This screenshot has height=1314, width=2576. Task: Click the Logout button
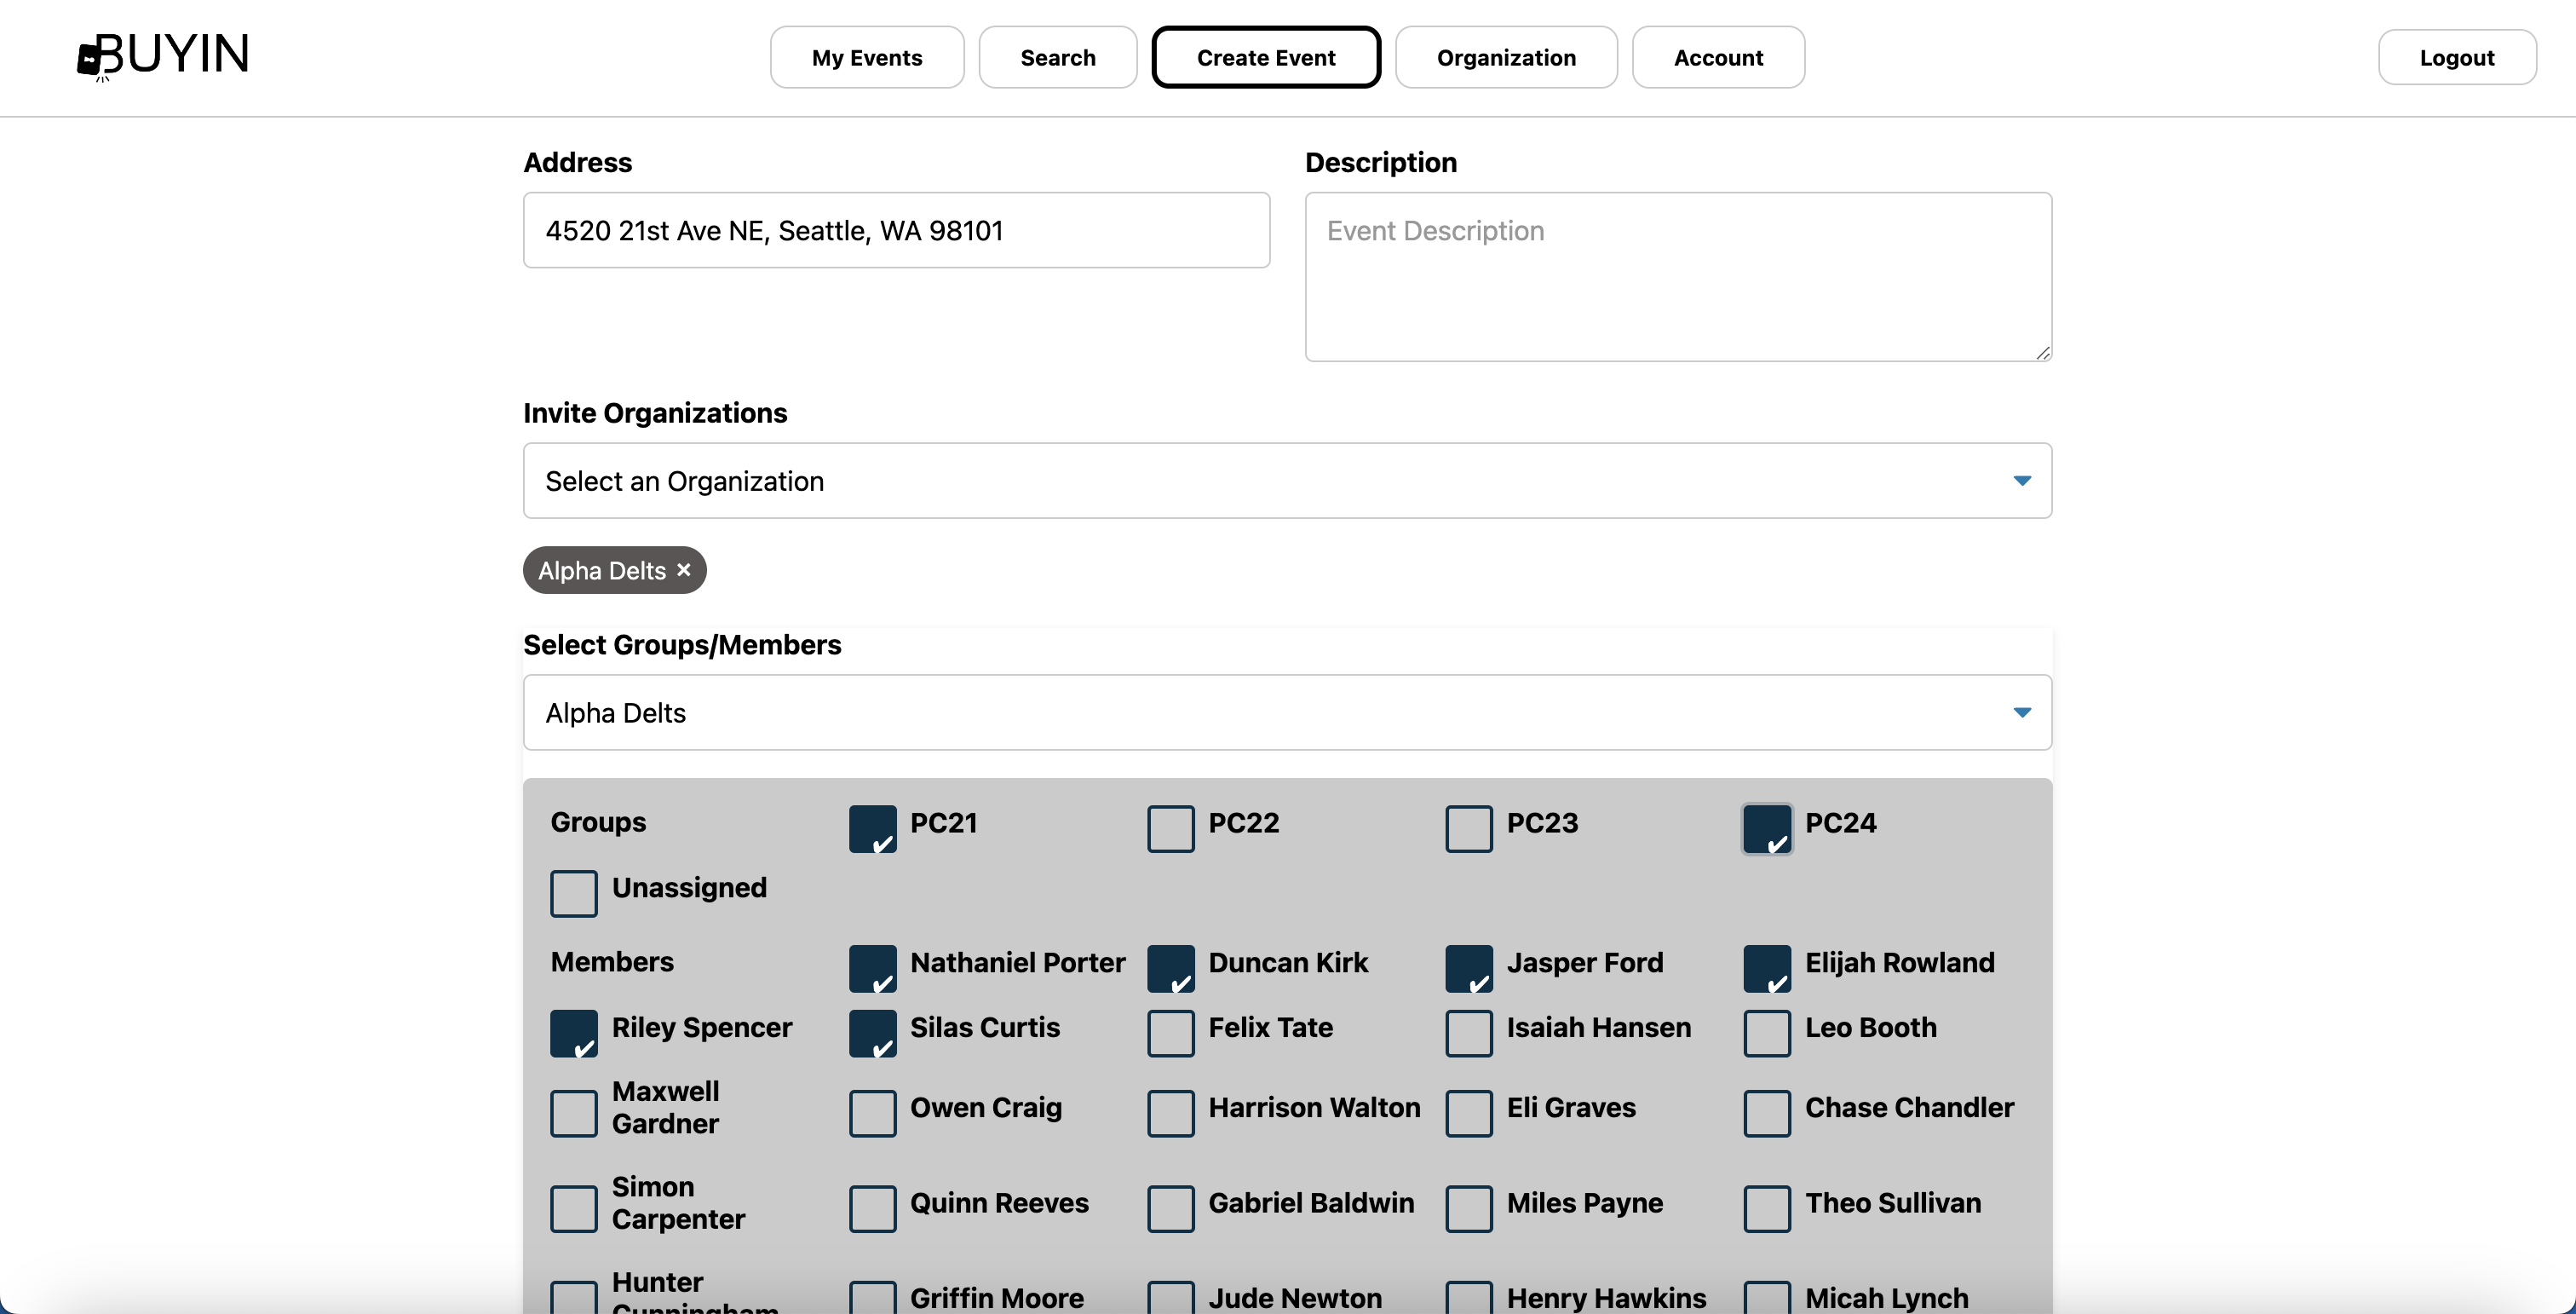point(2456,58)
